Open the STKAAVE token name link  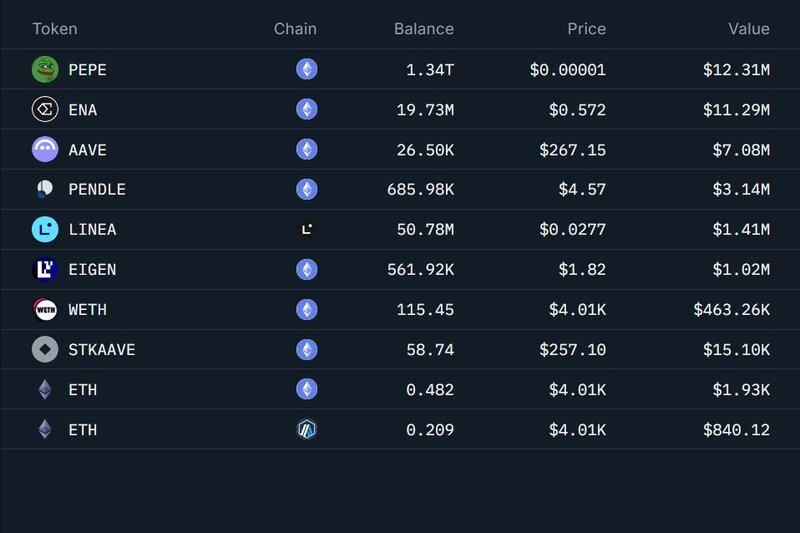[x=102, y=350]
